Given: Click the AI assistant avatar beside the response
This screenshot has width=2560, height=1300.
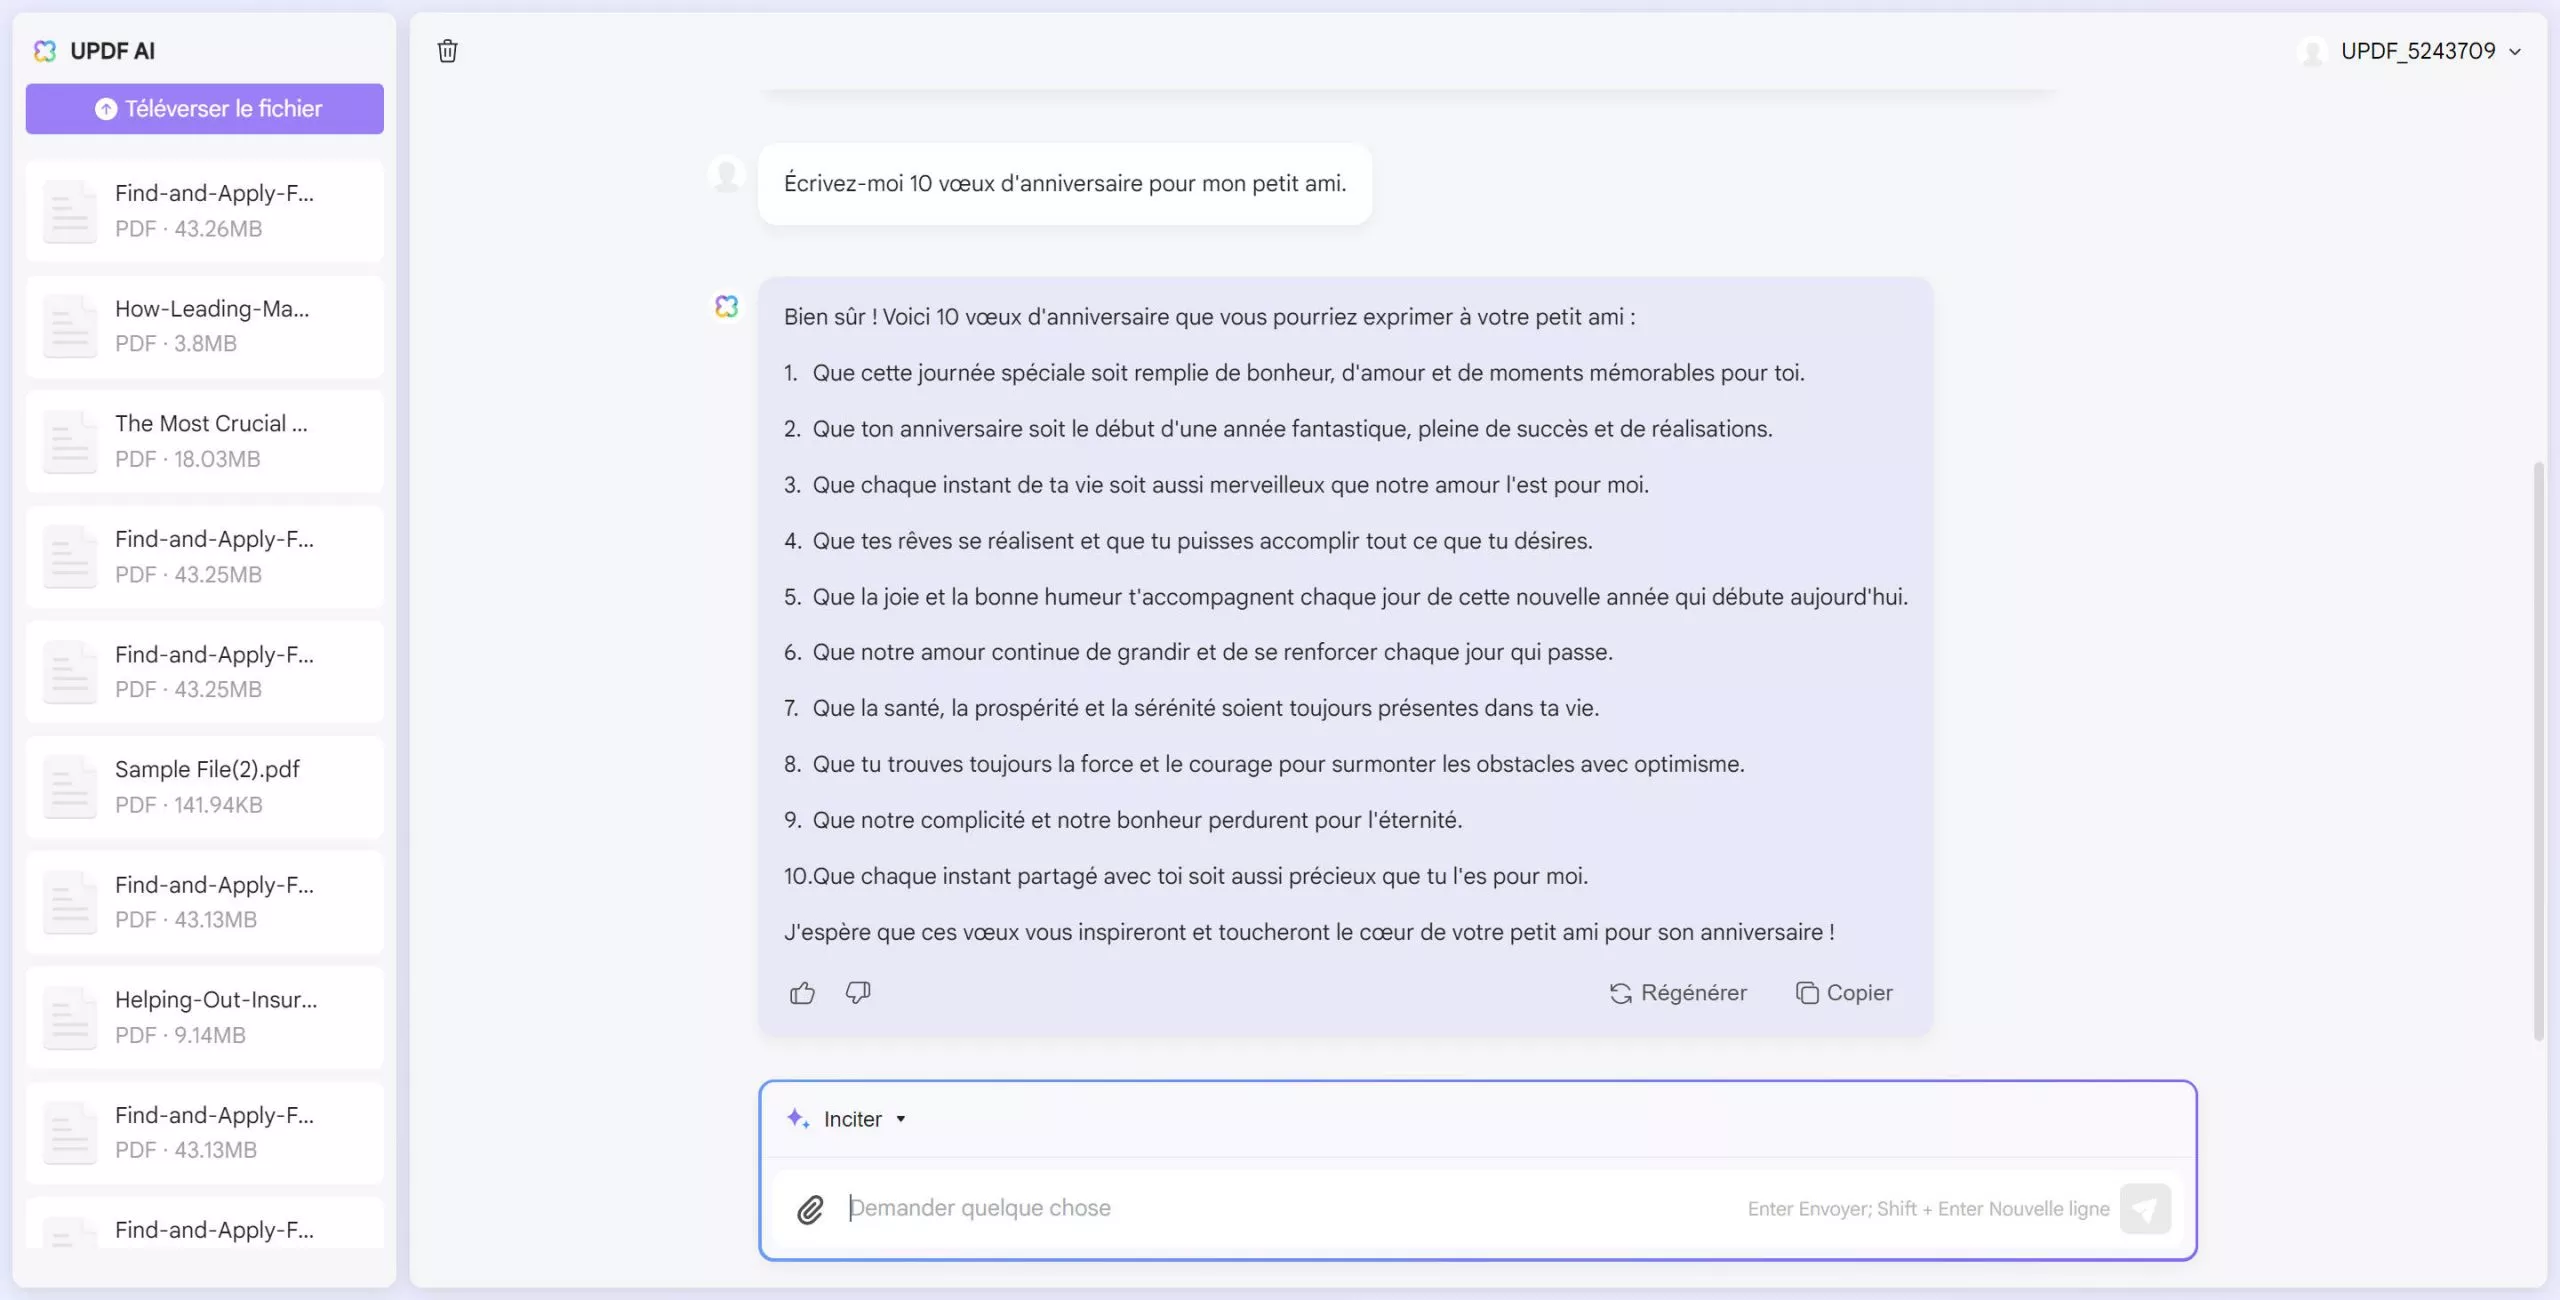Looking at the screenshot, I should pyautogui.click(x=727, y=306).
